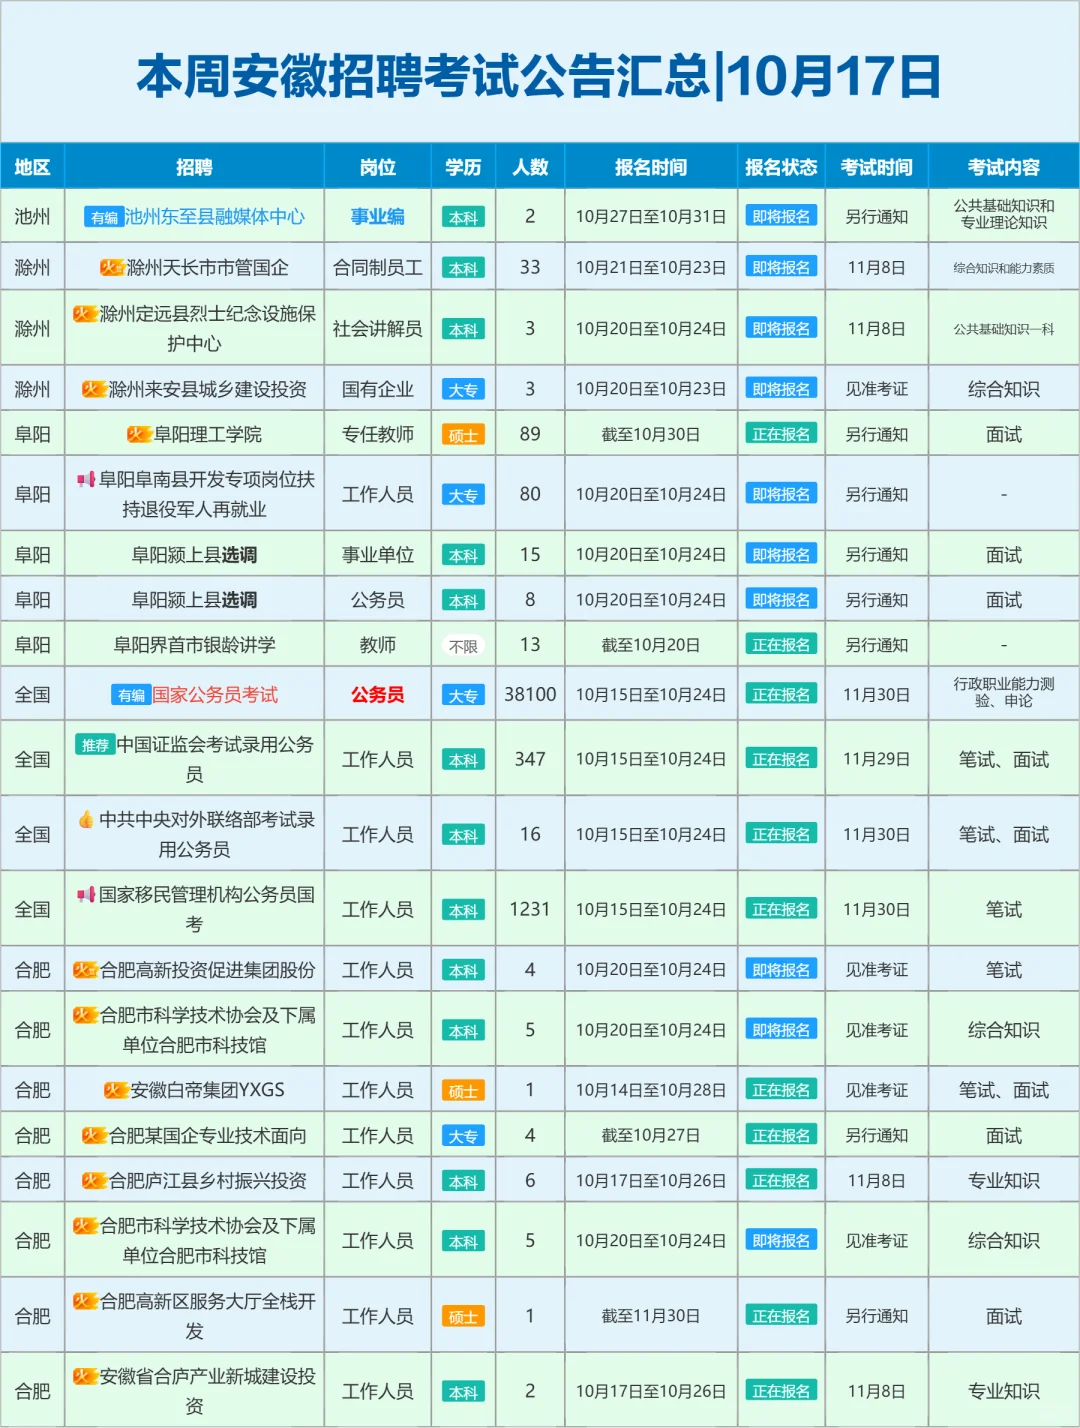
Task: Click the fire icon beside 合肥高新区服务大厅全栈开发
Action: coord(85,1301)
